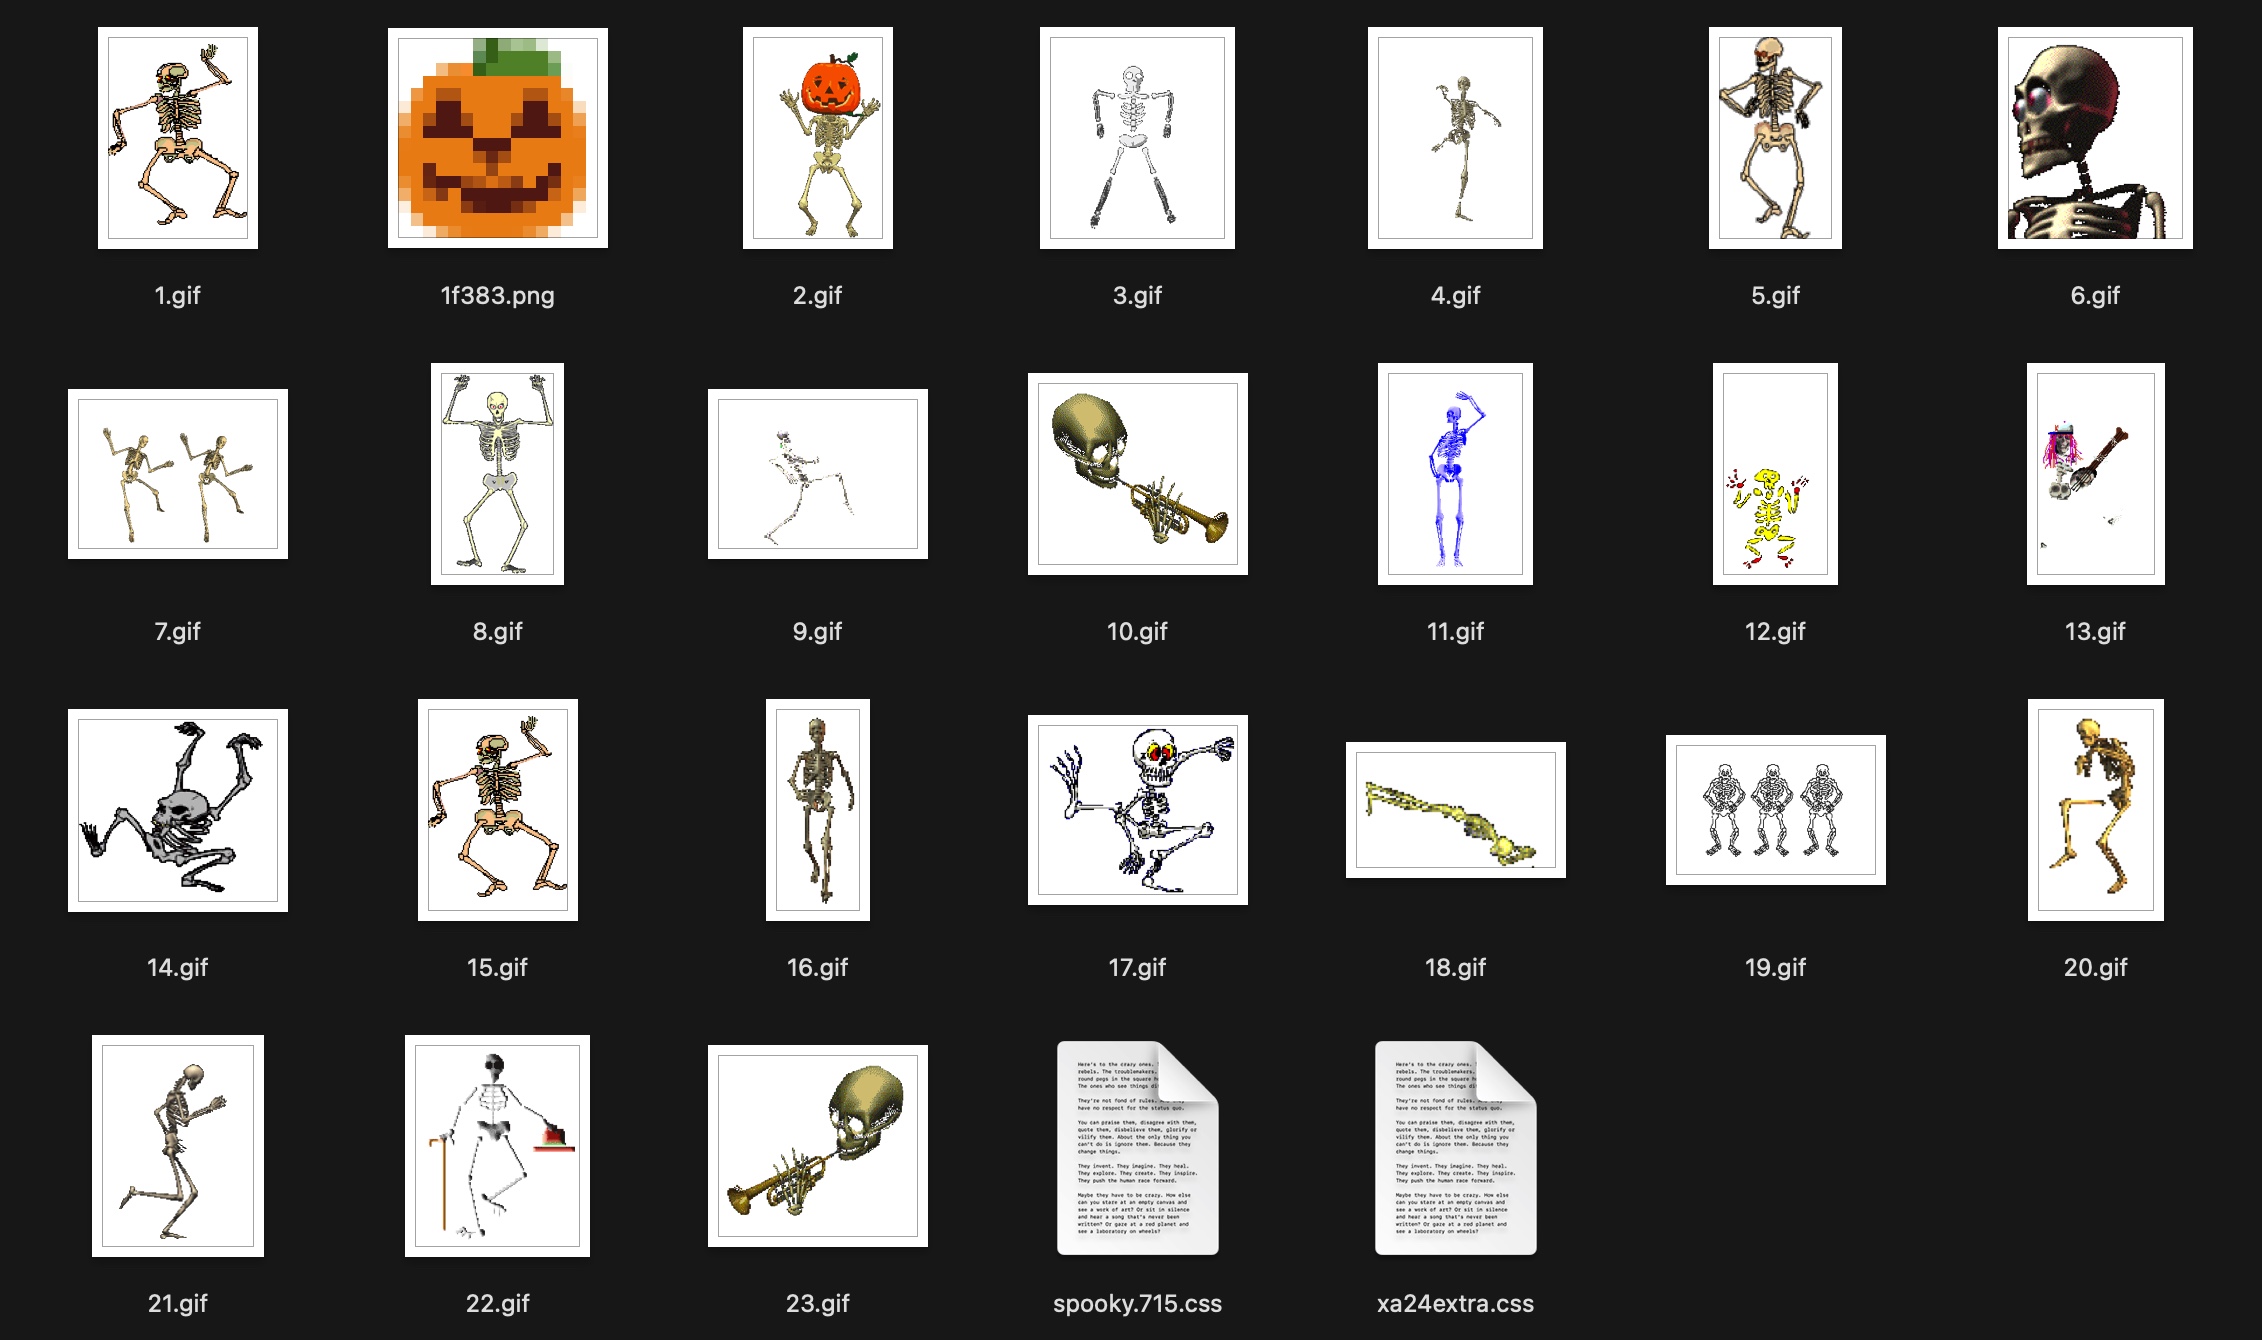Select the pixel pumpkin 1f383.png thumbnail
Viewport: 2262px width, 1340px height.
497,138
